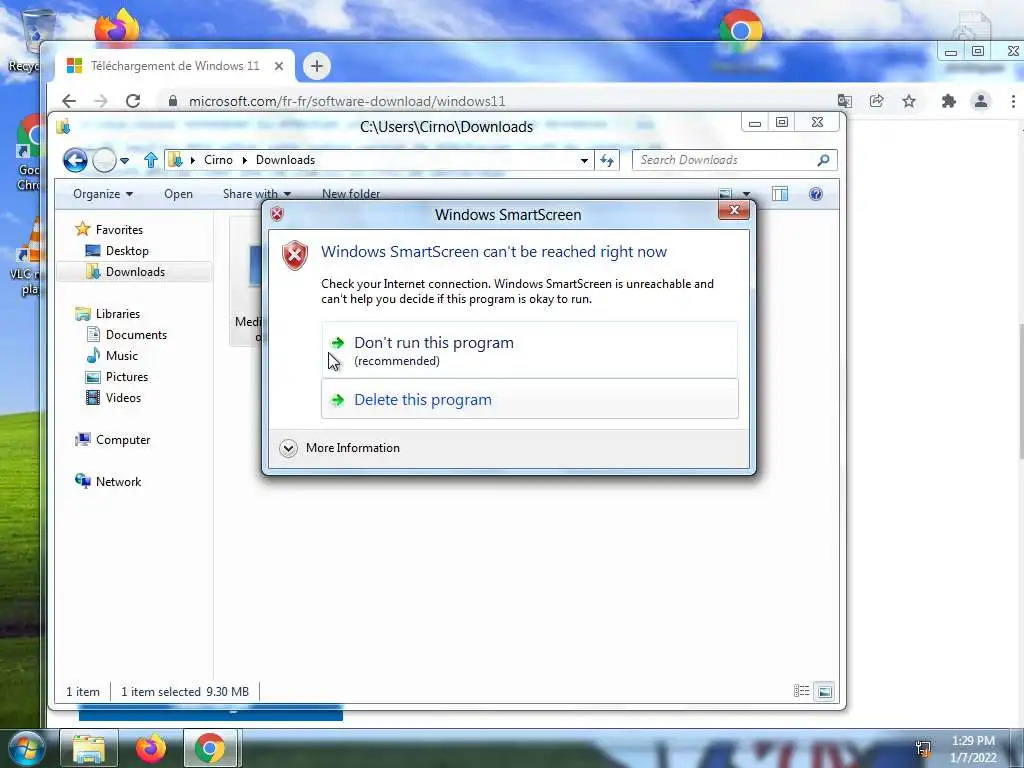This screenshot has width=1024, height=768.
Task: Open Explorer help icon
Action: click(816, 194)
